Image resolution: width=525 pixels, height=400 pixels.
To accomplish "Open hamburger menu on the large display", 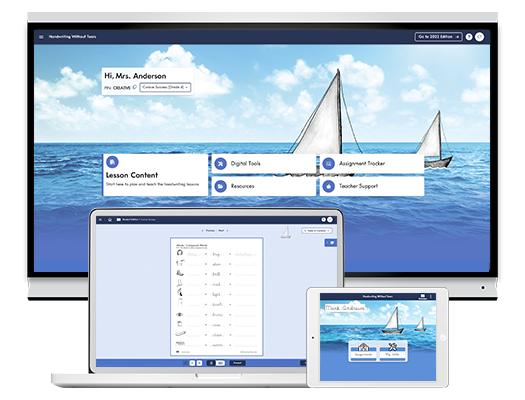I will coord(41,37).
